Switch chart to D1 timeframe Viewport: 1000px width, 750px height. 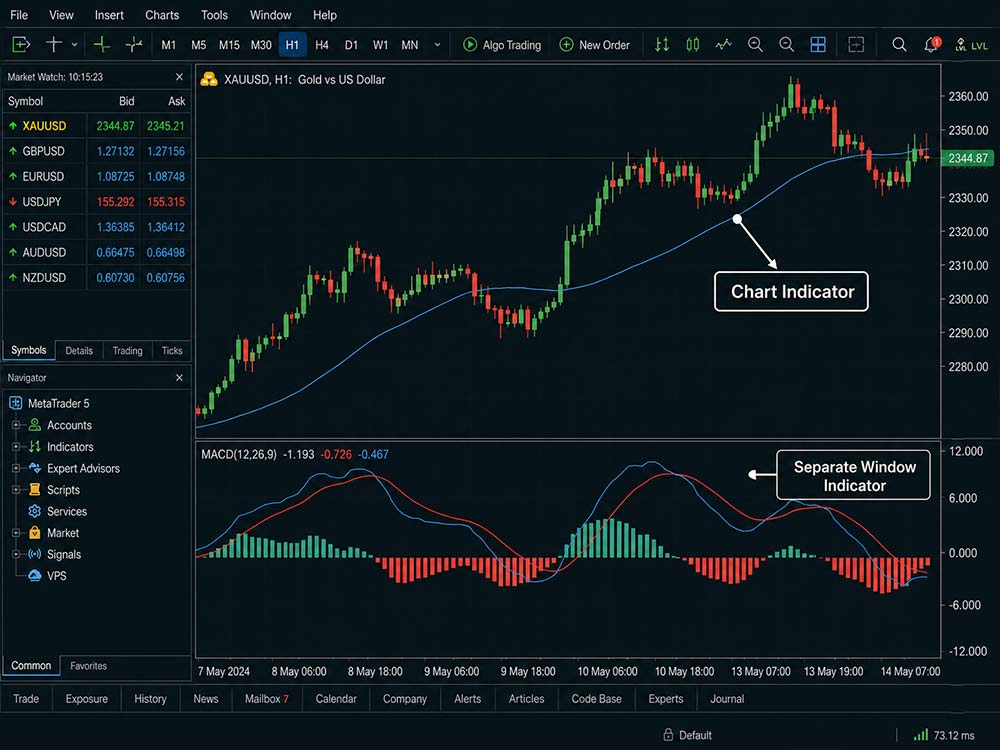351,45
